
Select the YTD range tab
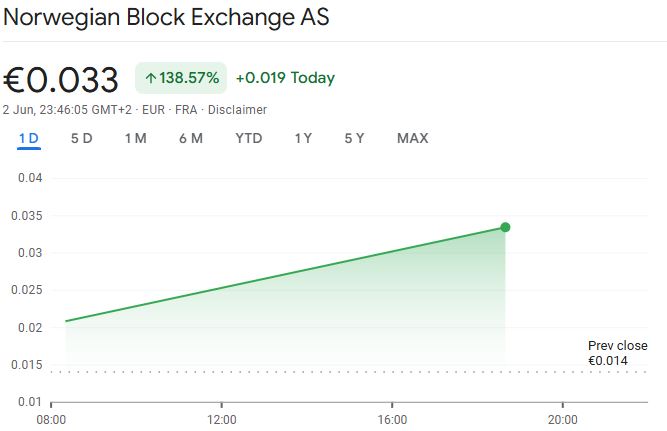(x=248, y=138)
